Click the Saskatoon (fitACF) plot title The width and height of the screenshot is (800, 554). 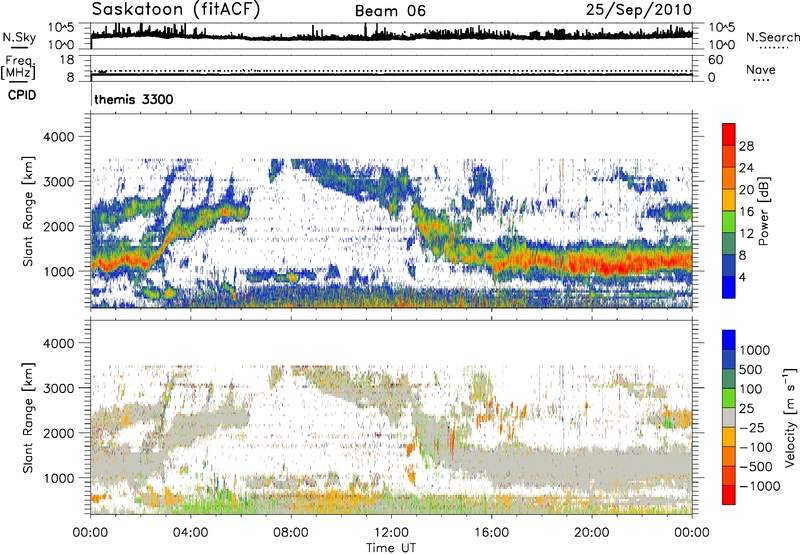pyautogui.click(x=176, y=9)
